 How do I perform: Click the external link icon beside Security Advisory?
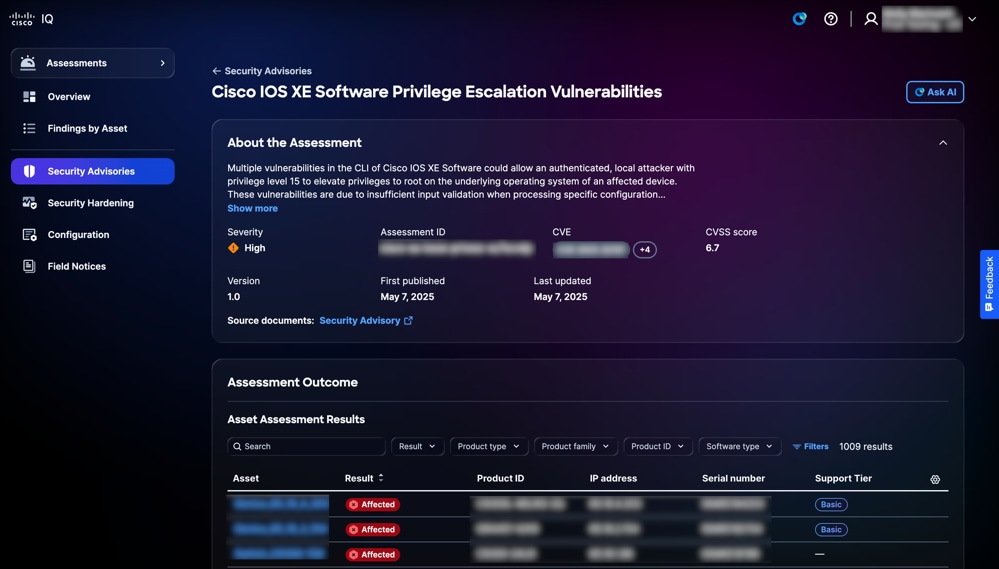(x=408, y=321)
